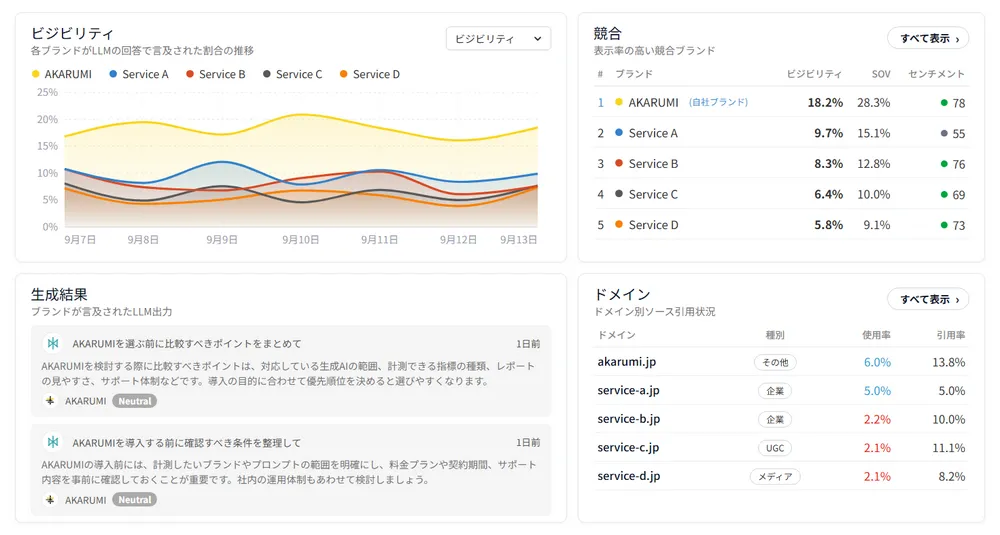Select Service A in competitor table
1000x535 pixels.
point(781,133)
